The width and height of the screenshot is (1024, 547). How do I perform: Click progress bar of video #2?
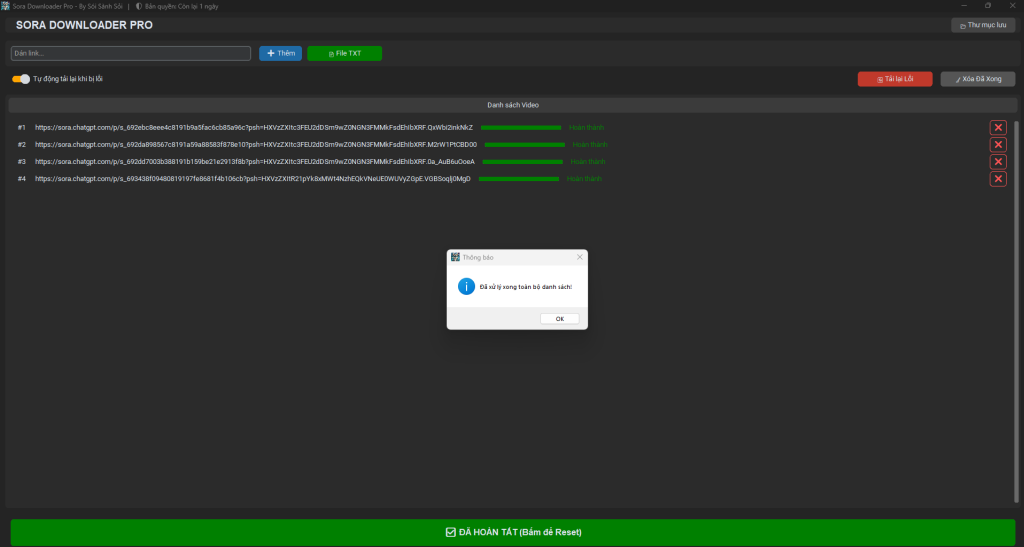[524, 144]
